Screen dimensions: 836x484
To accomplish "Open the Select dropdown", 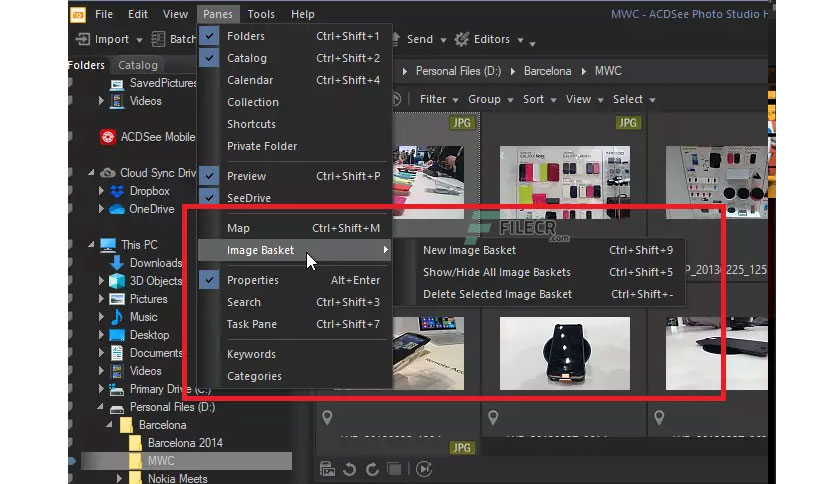I will point(633,100).
